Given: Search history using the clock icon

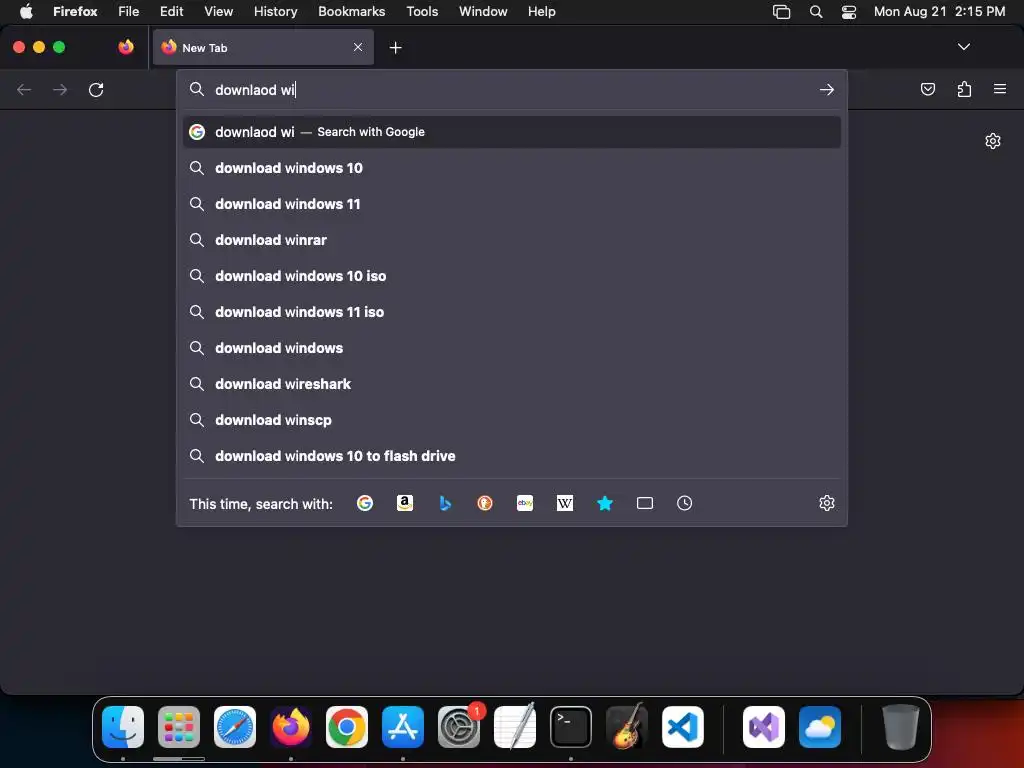Looking at the screenshot, I should [x=684, y=503].
